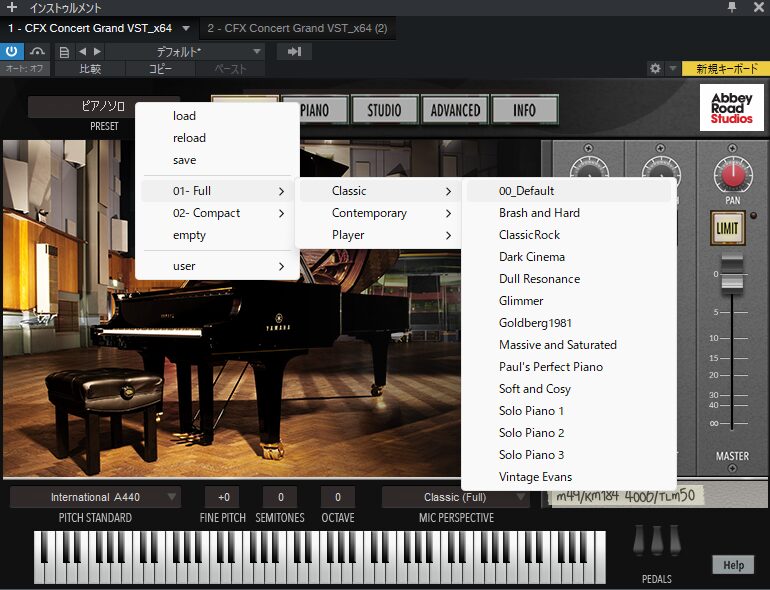Click the sidechain arrow icon button
Viewport: 770px width, 590px height.
294,52
